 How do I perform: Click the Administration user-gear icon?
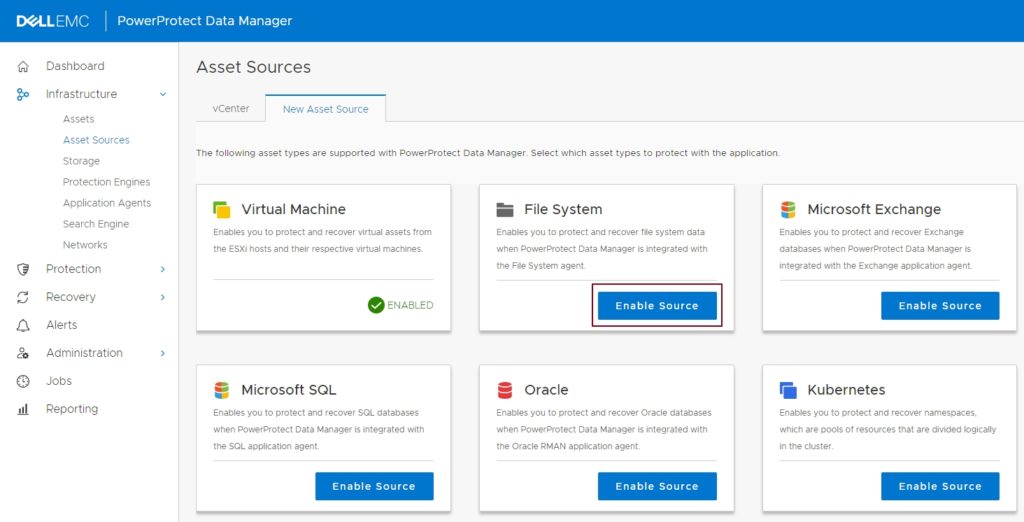[23, 353]
